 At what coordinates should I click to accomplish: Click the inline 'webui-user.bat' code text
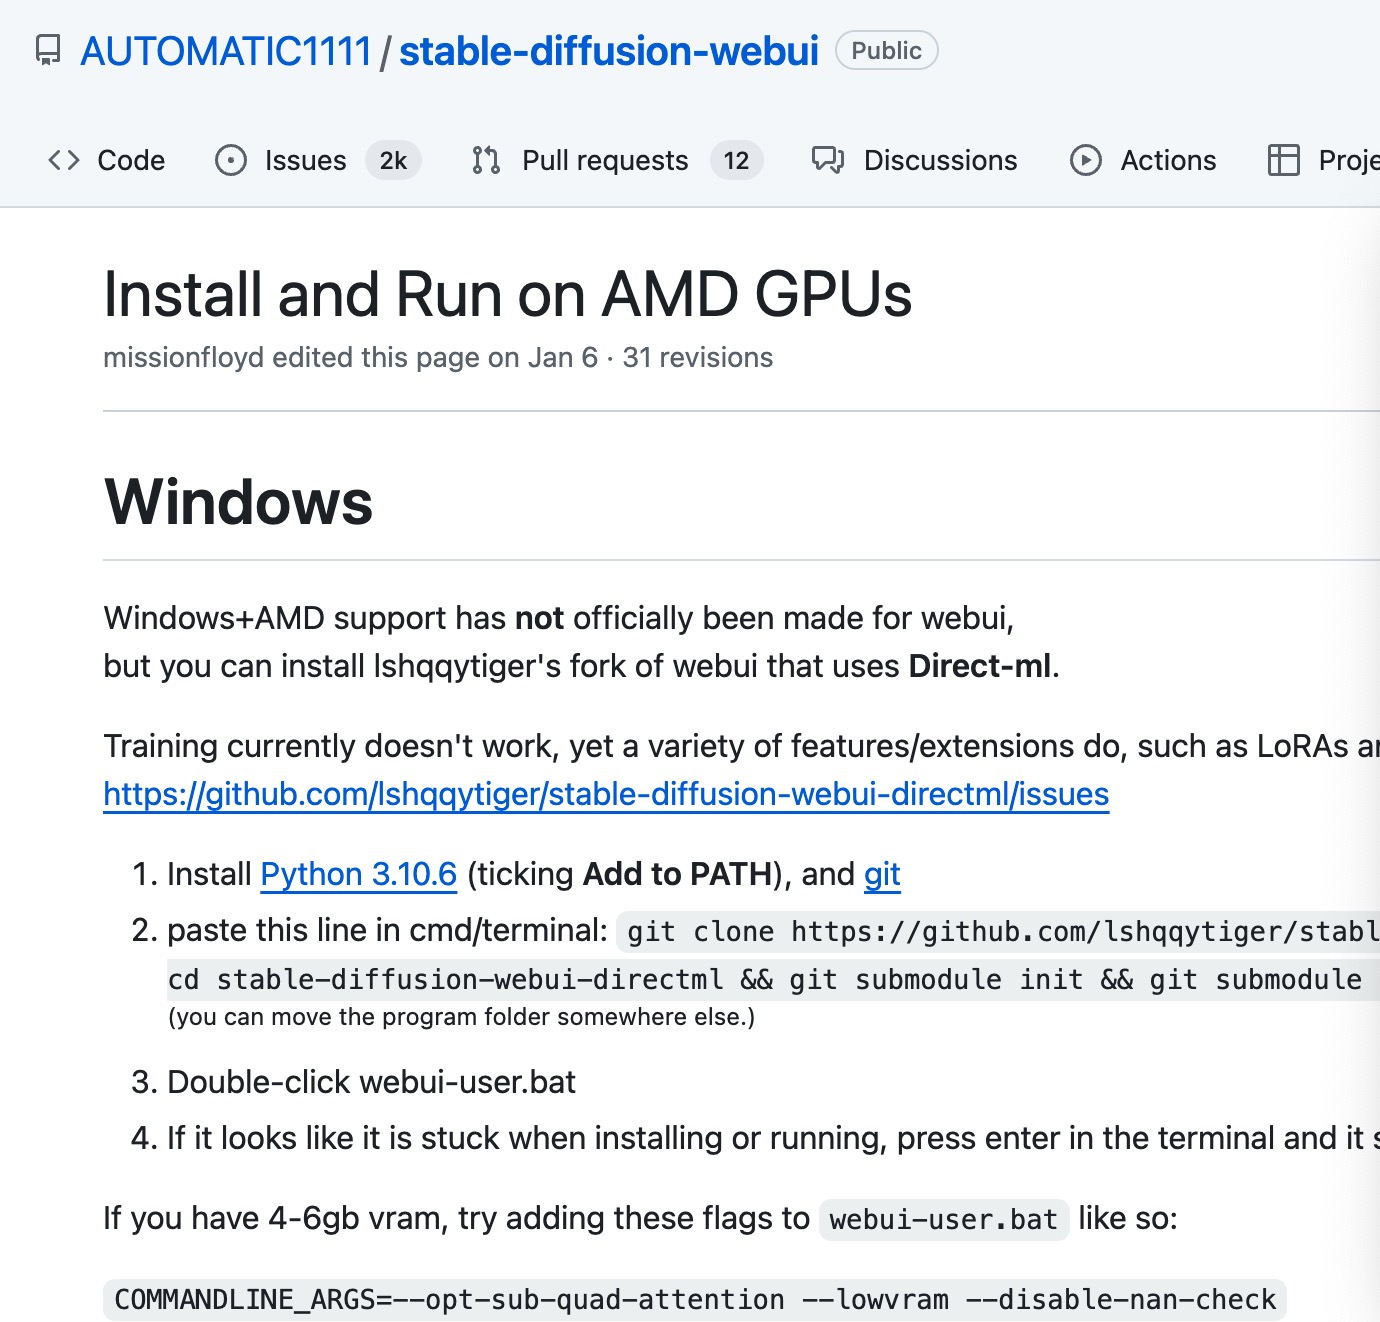[x=944, y=1219]
